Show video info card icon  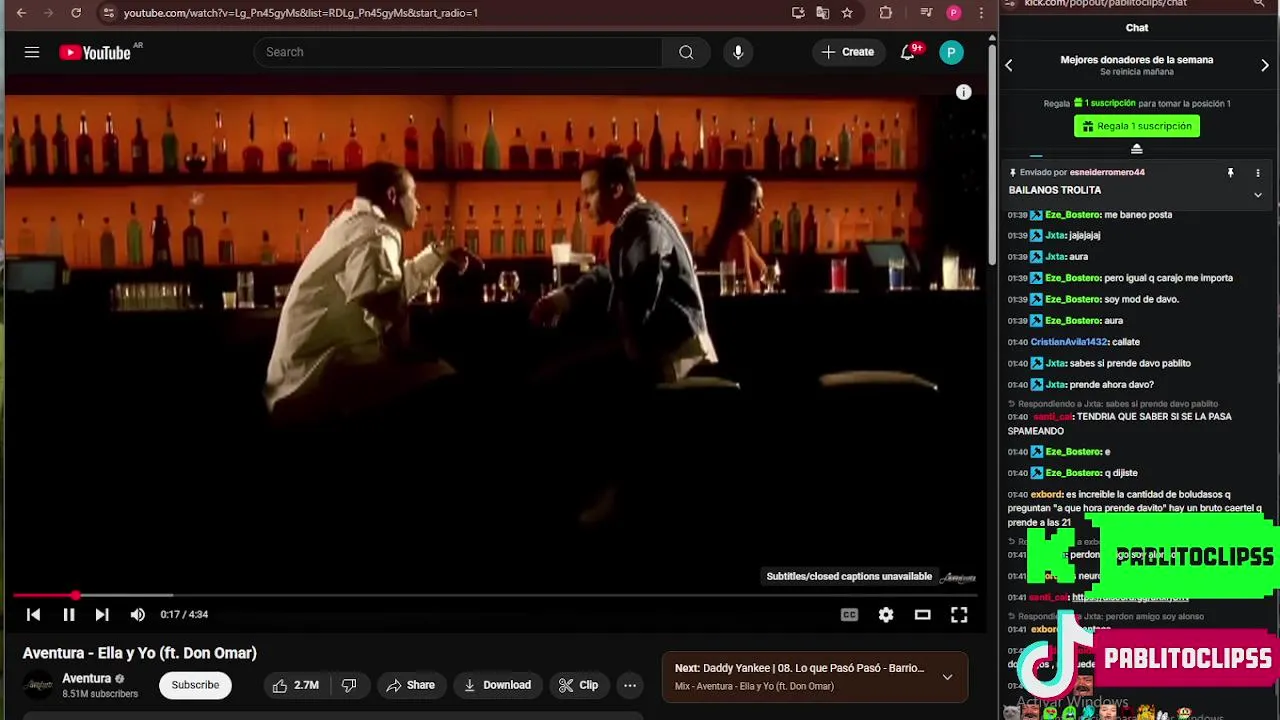pos(964,92)
